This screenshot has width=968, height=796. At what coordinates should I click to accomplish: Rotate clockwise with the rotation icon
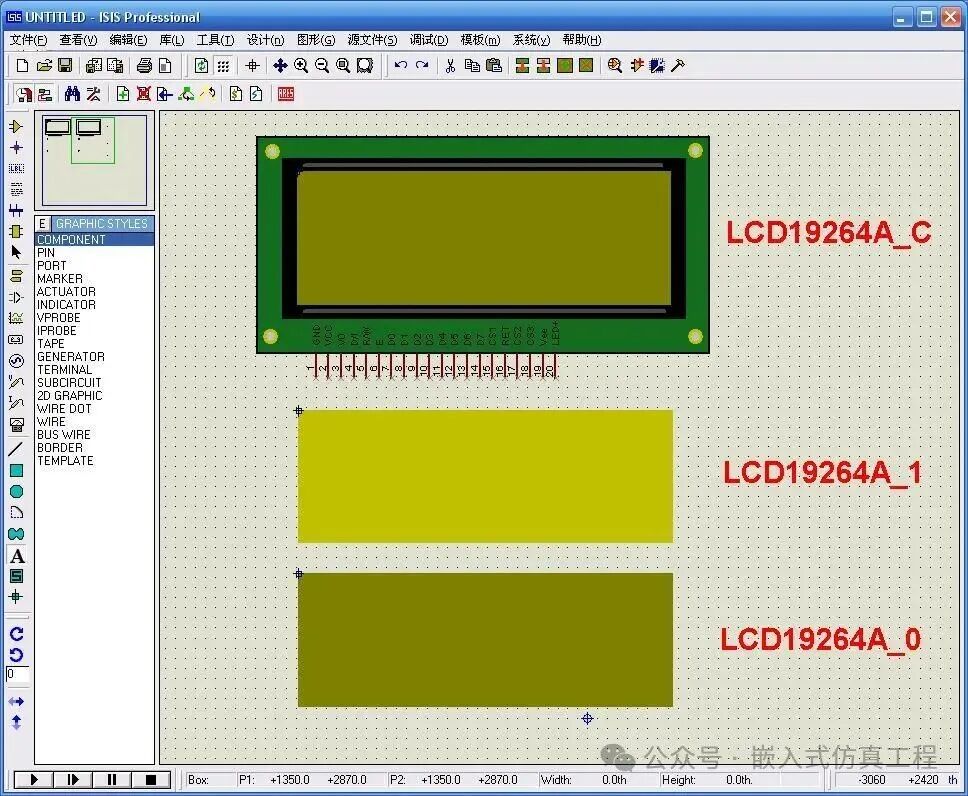(x=17, y=634)
